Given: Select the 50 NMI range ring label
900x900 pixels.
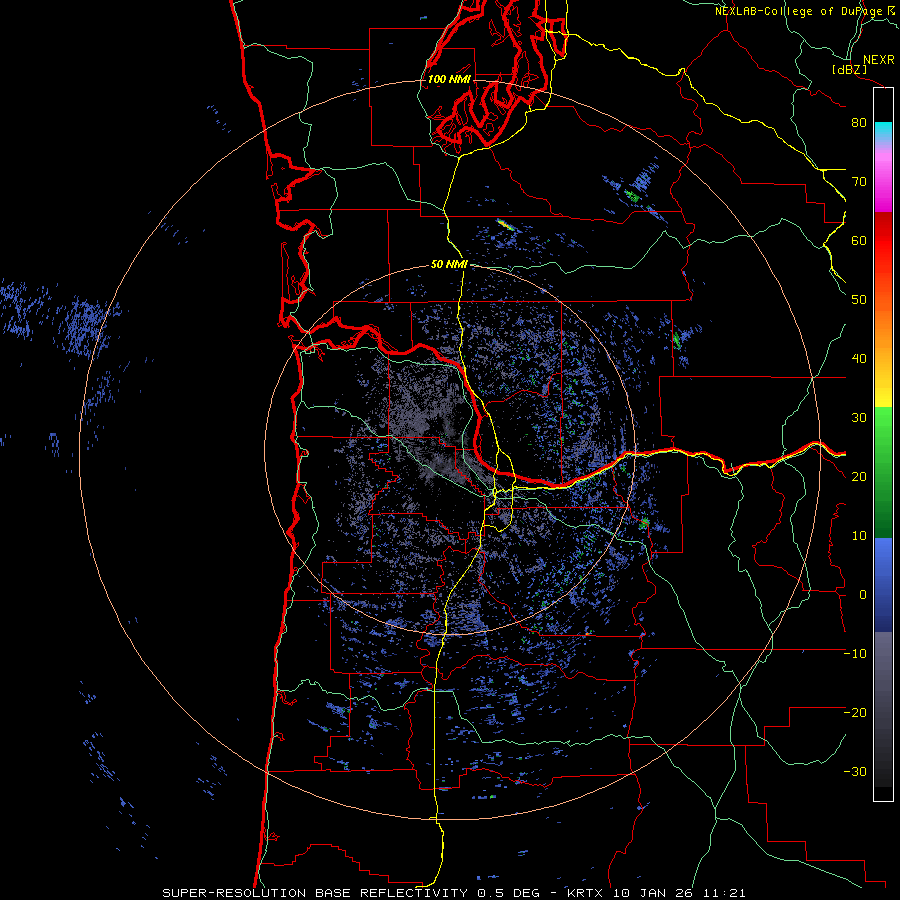Looking at the screenshot, I should click(449, 265).
